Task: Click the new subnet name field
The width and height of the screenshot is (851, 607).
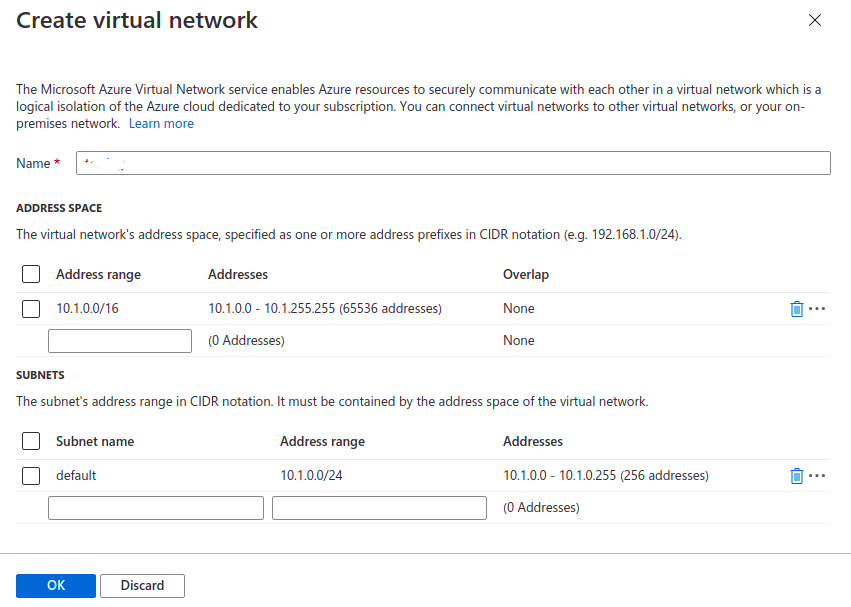Action: [155, 507]
